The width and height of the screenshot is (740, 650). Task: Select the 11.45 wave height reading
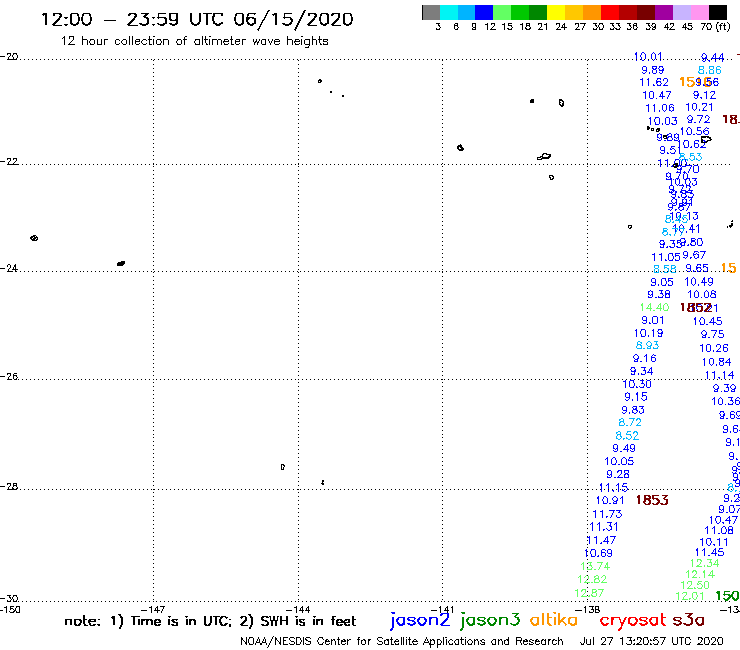pyautogui.click(x=709, y=552)
